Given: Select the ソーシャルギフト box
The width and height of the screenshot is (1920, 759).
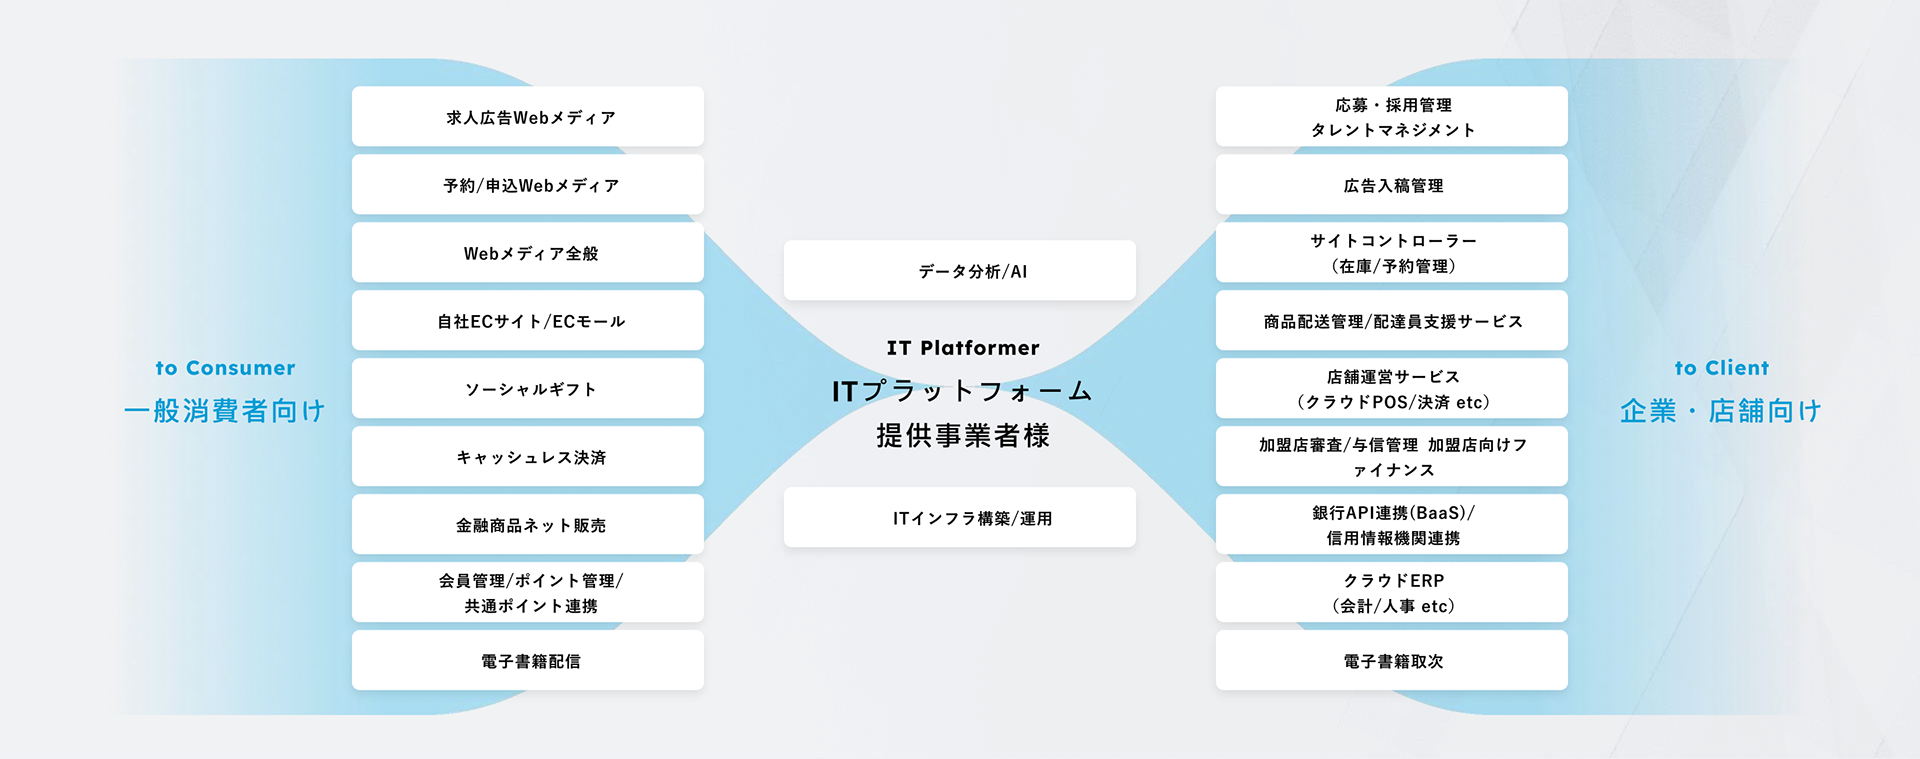Looking at the screenshot, I should pos(528,389).
